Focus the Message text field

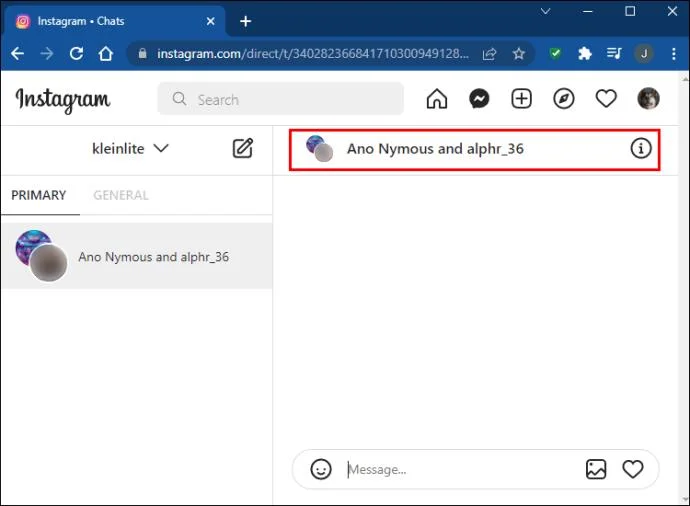click(462, 469)
